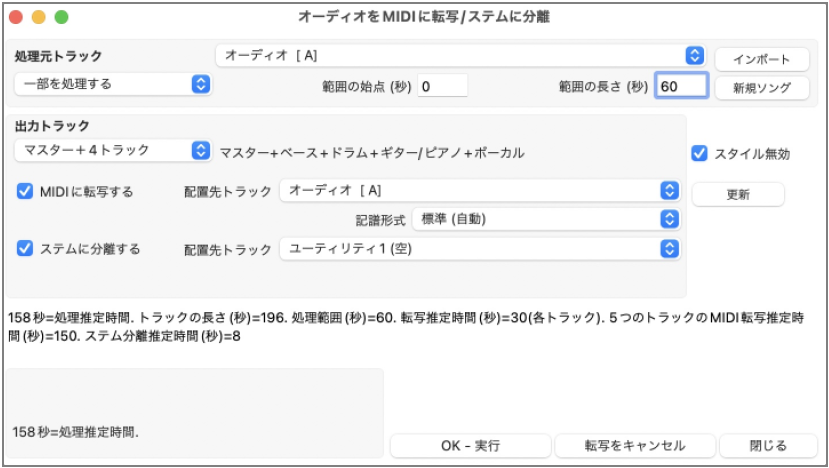Screen dimensions: 829x468
Task: Click the 範囲の始点 (秒) input field
Action: pyautogui.click(x=443, y=86)
